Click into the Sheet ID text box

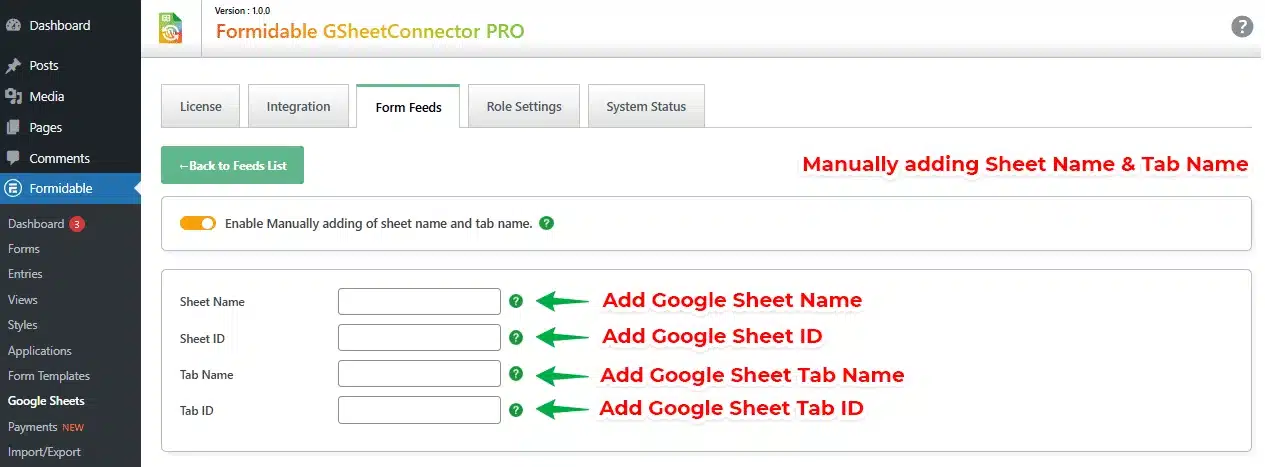pyautogui.click(x=419, y=338)
